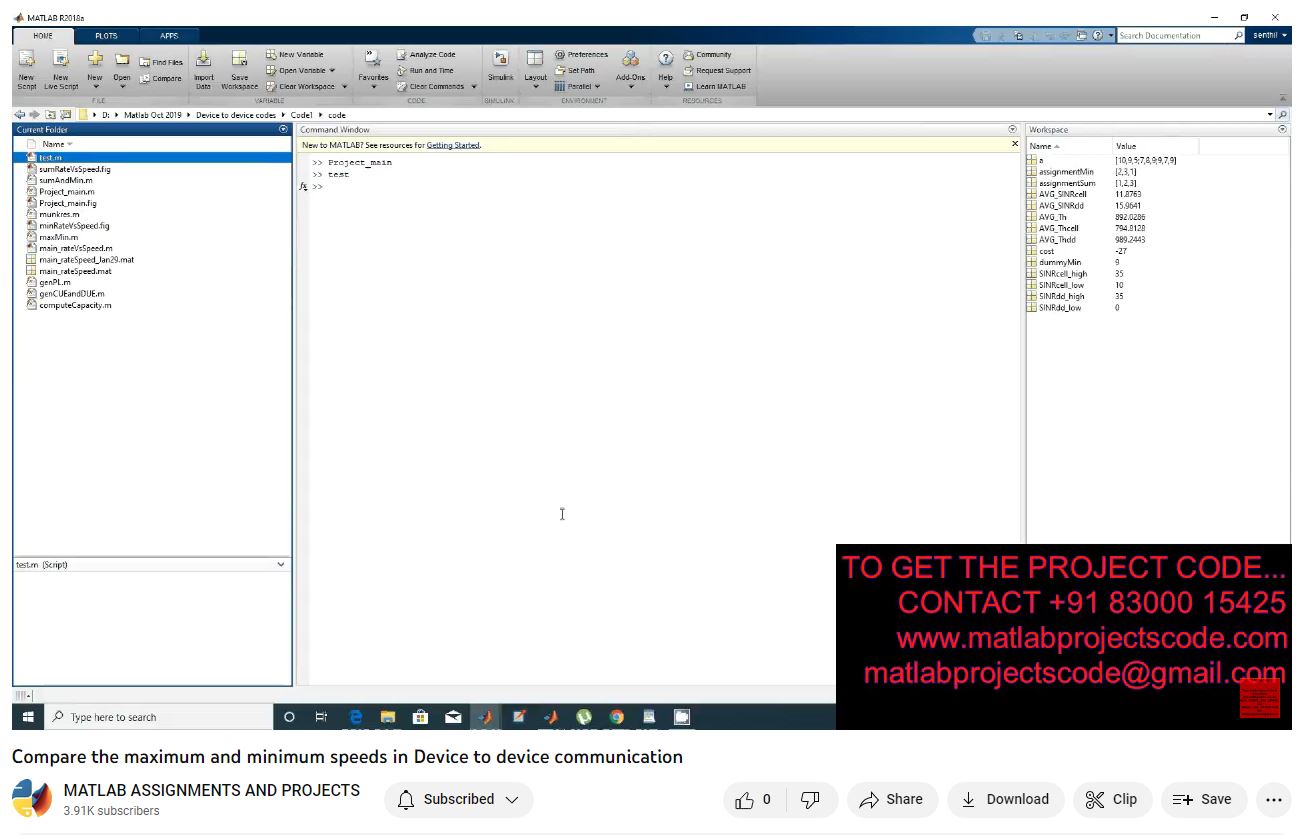Screen dimensions: 1306x835
Task: Dislike the video with thumbs down
Action: click(x=811, y=799)
